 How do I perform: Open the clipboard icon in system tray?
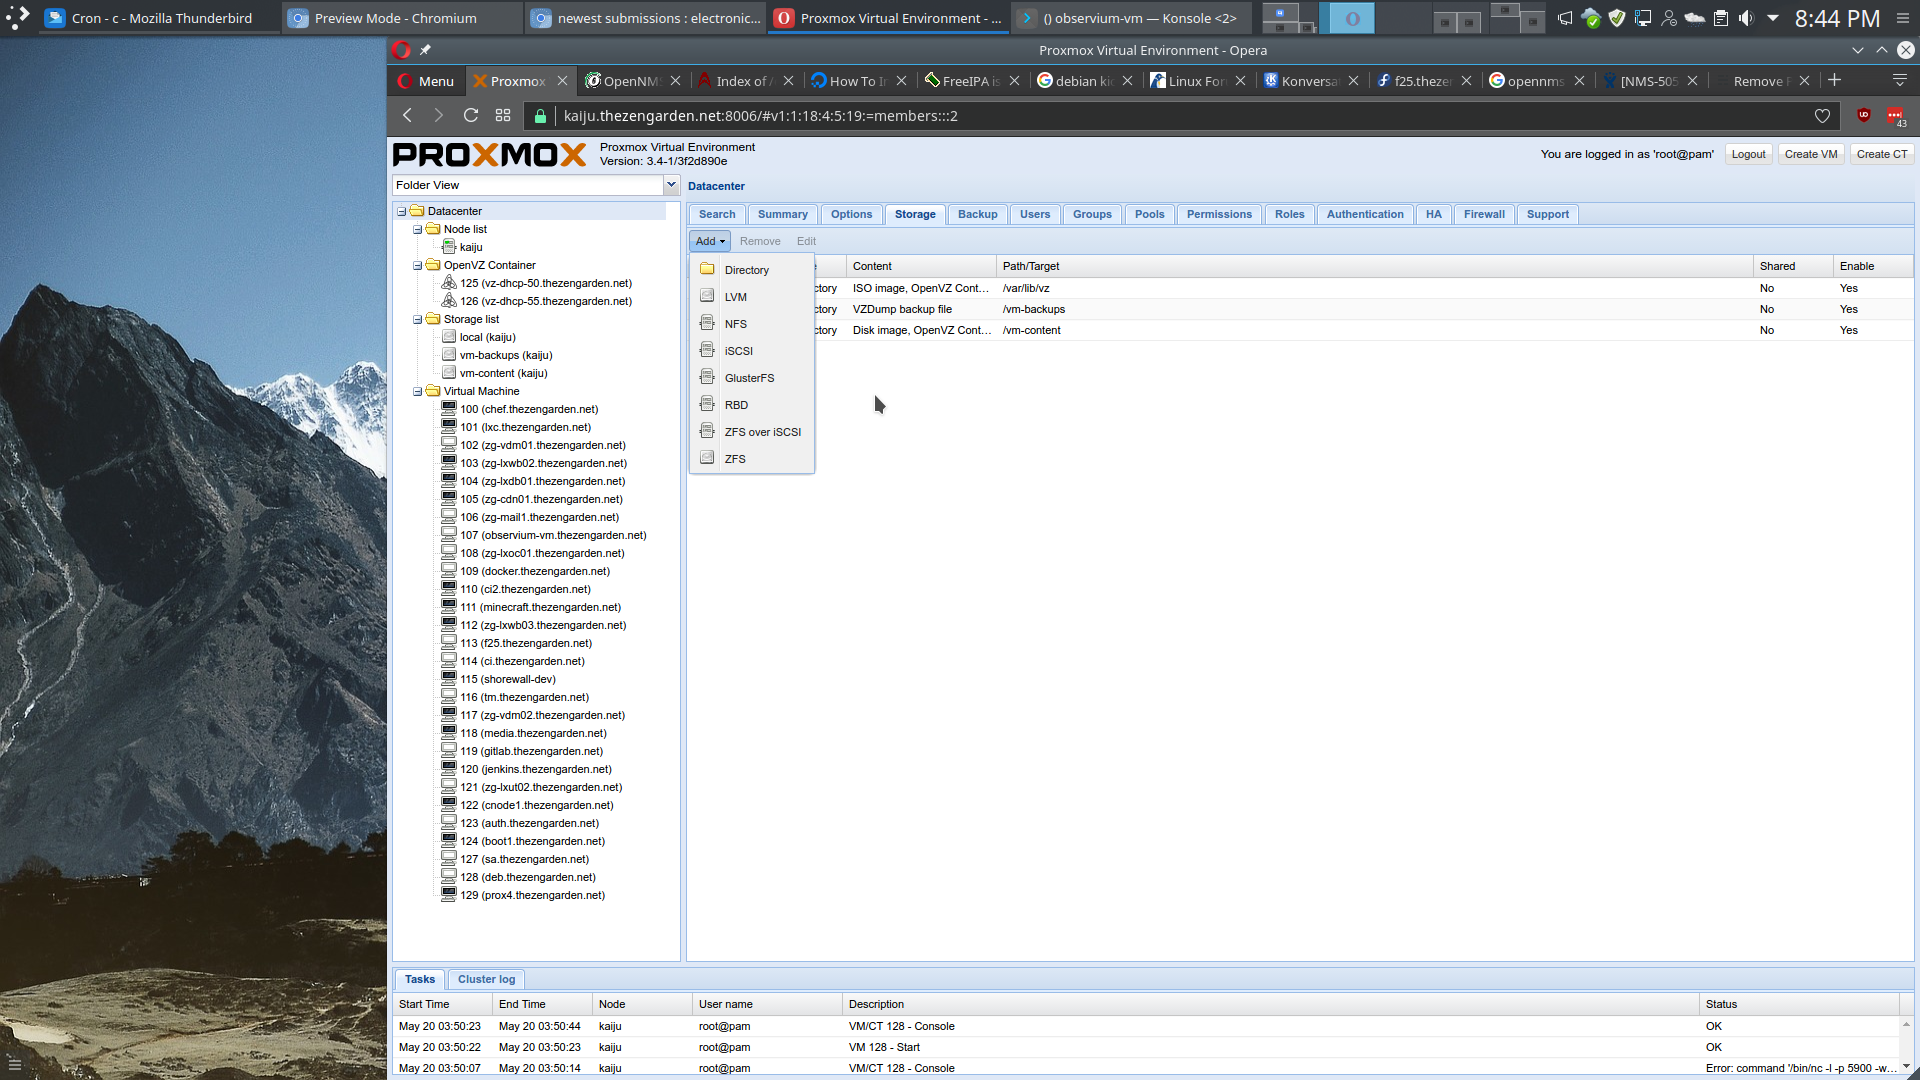click(1720, 18)
